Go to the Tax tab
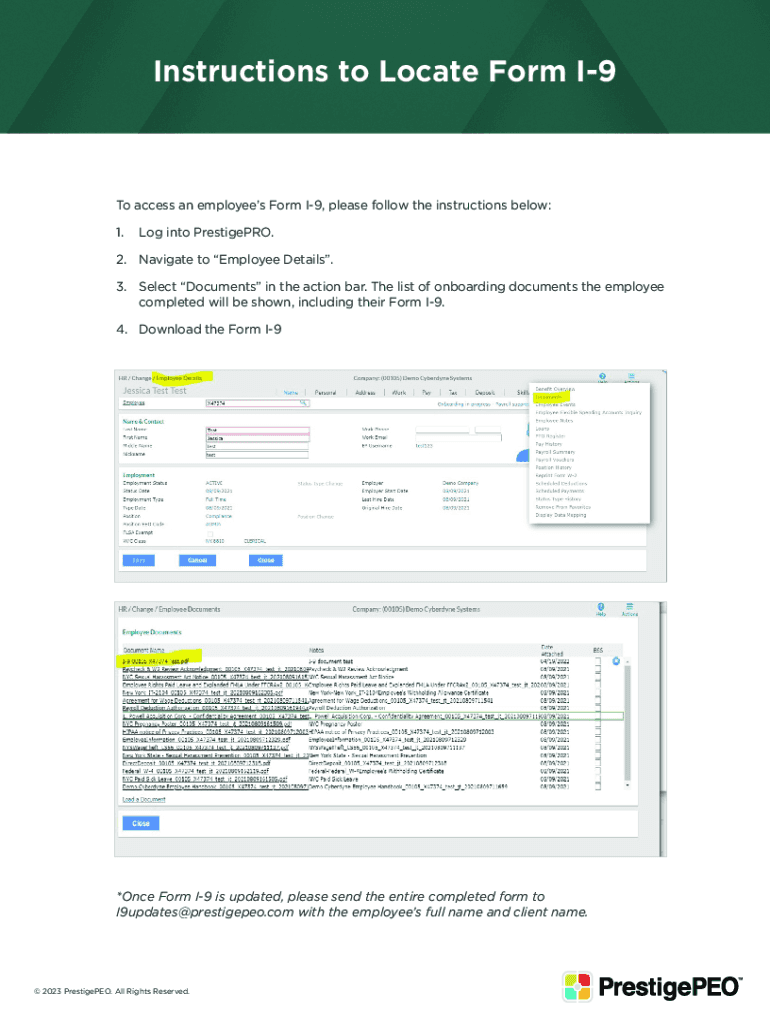This screenshot has width=770, height=1024. coord(454,392)
